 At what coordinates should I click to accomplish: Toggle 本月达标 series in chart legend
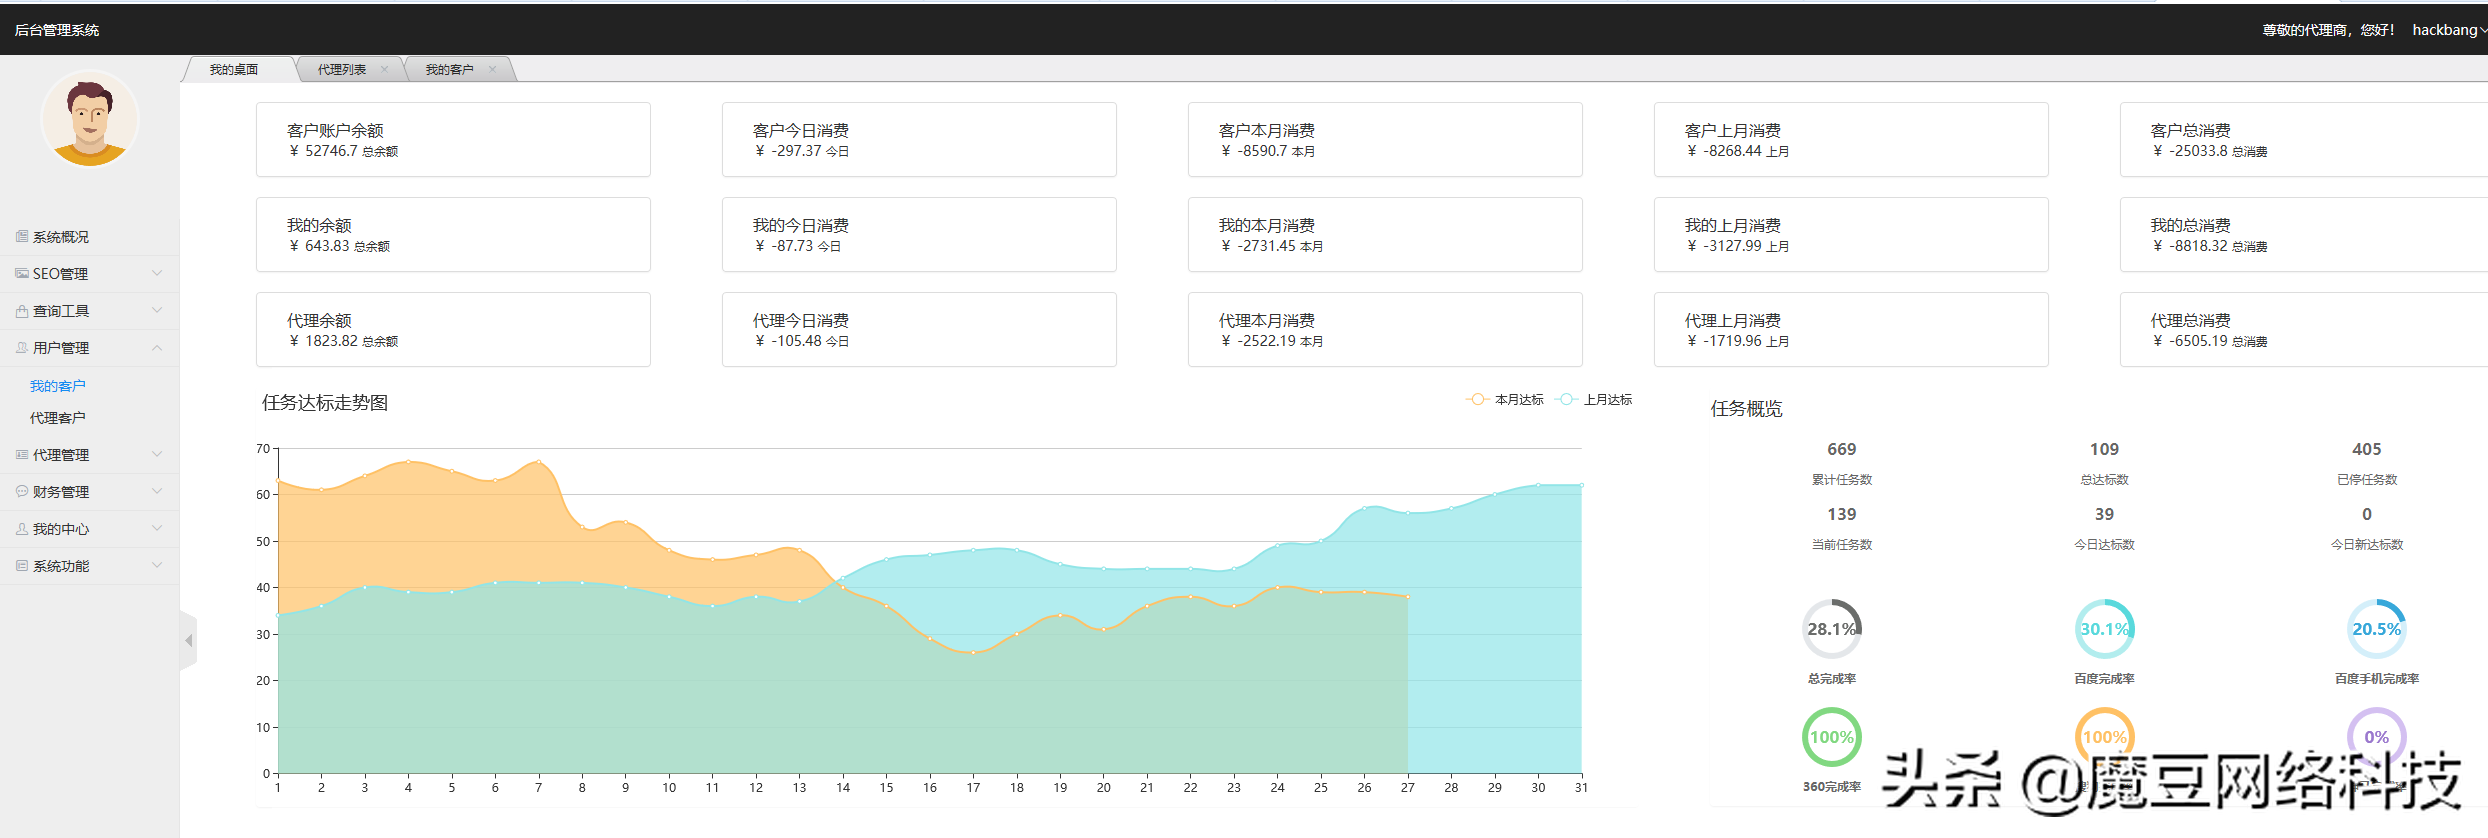[x=1505, y=400]
